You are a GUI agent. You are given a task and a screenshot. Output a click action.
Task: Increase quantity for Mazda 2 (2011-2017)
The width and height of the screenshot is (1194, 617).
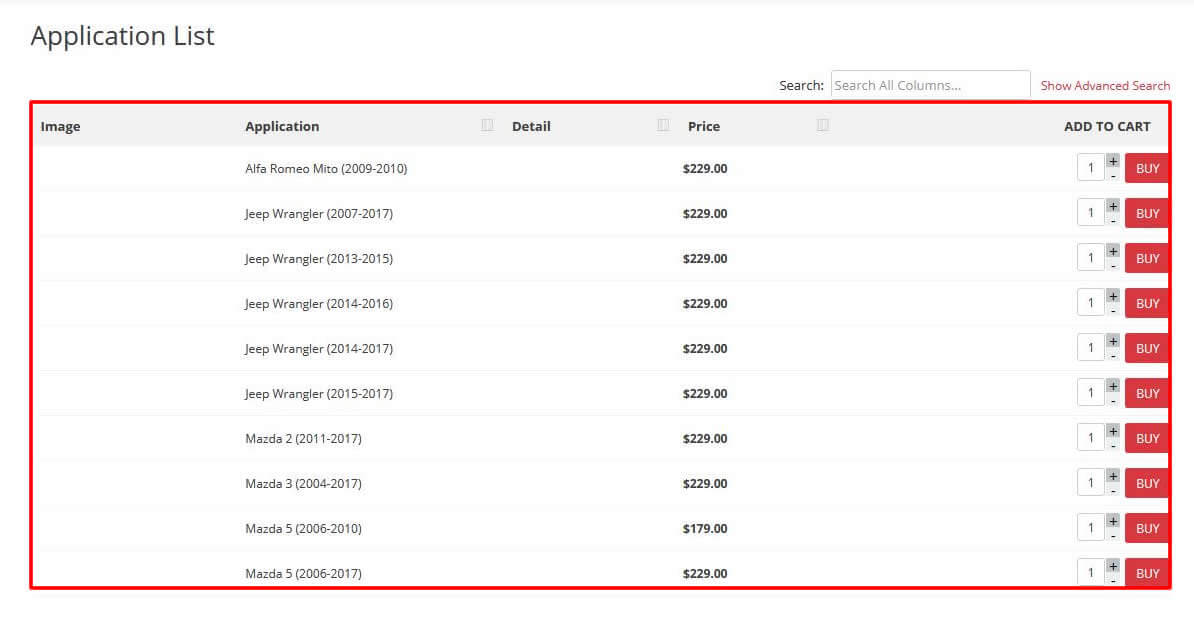[1113, 430]
